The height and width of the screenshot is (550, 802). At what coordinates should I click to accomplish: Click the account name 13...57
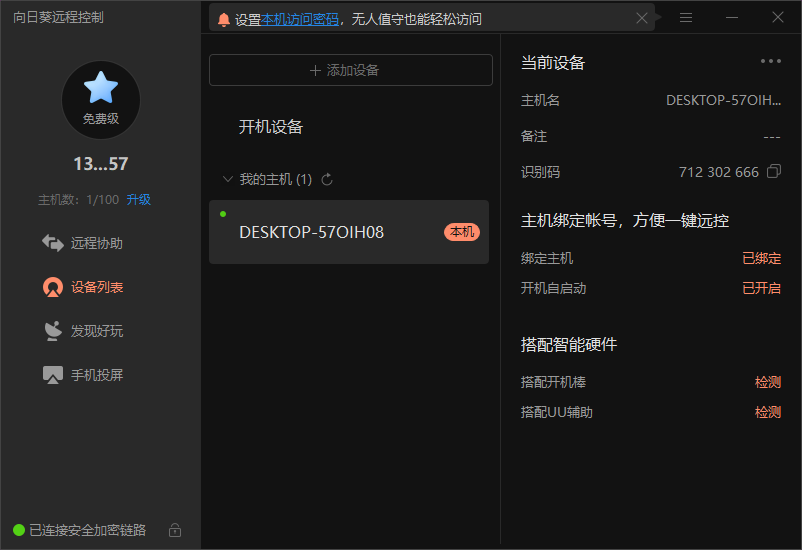coord(101,164)
